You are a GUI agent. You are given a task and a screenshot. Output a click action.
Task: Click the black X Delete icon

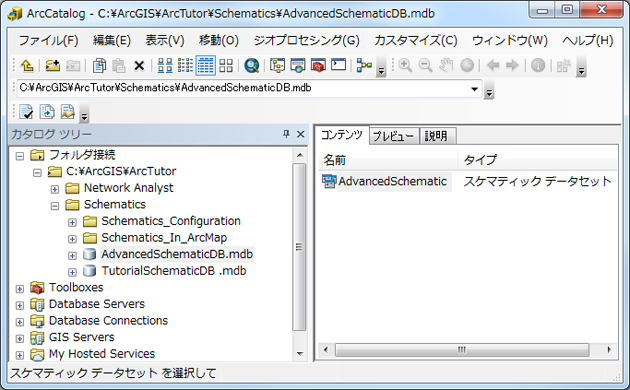pyautogui.click(x=139, y=65)
